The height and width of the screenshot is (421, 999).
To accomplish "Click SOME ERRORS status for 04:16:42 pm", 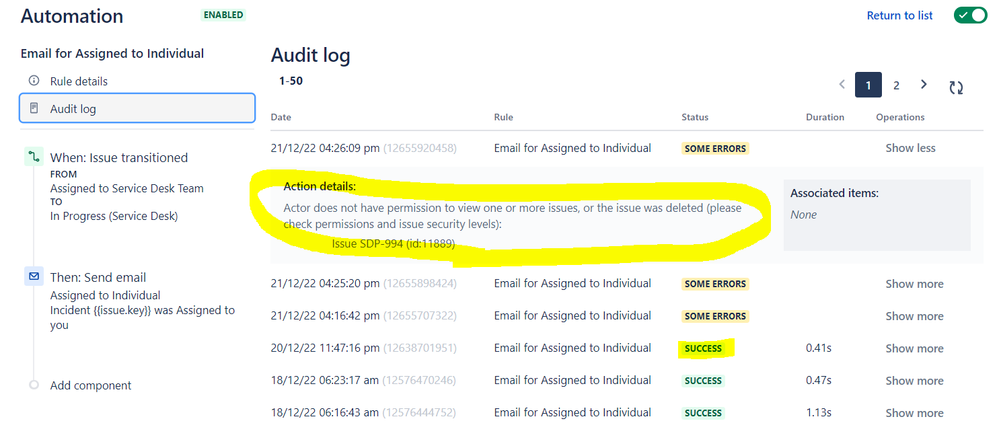I will [x=715, y=316].
